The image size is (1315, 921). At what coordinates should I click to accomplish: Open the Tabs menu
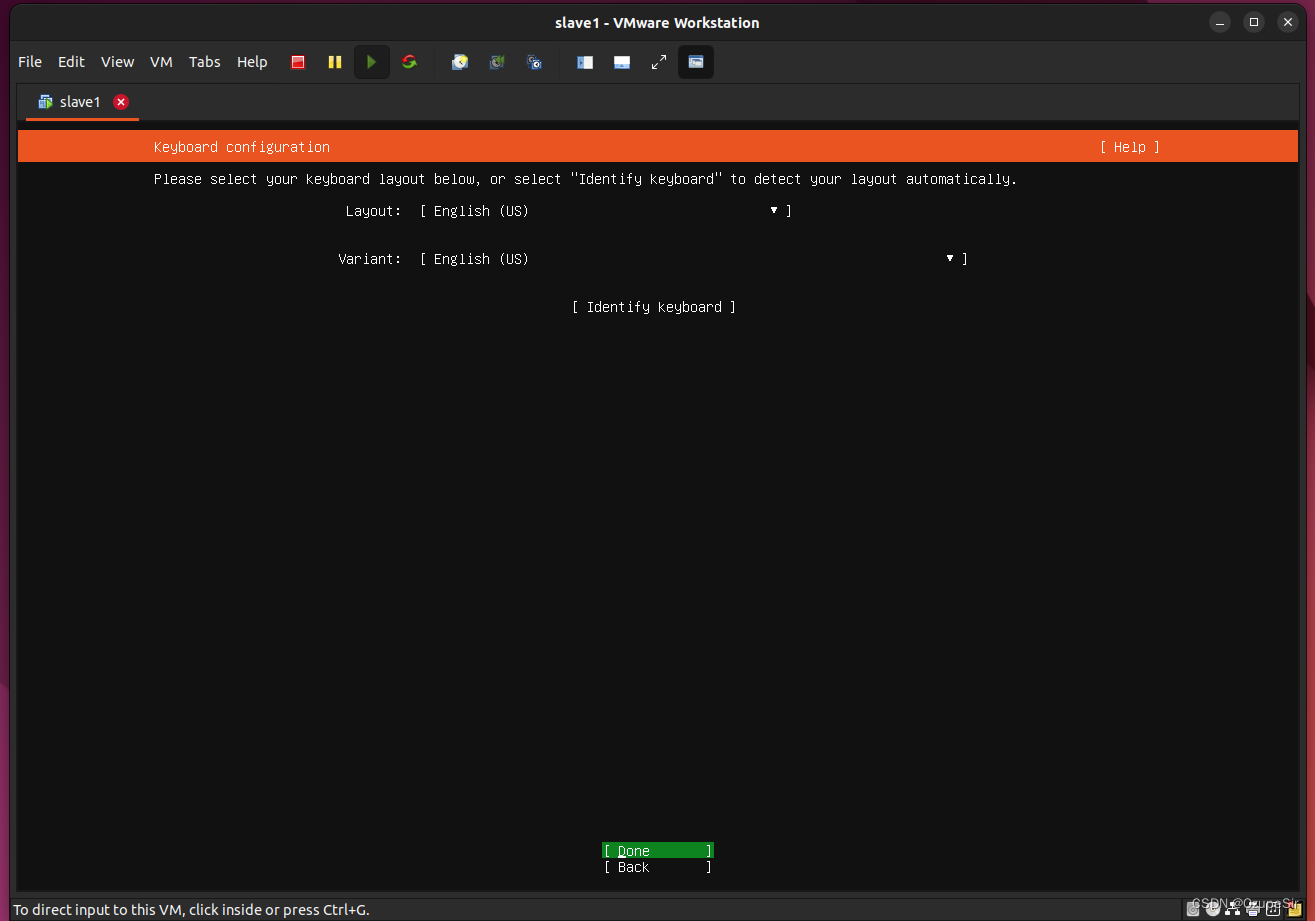point(205,62)
